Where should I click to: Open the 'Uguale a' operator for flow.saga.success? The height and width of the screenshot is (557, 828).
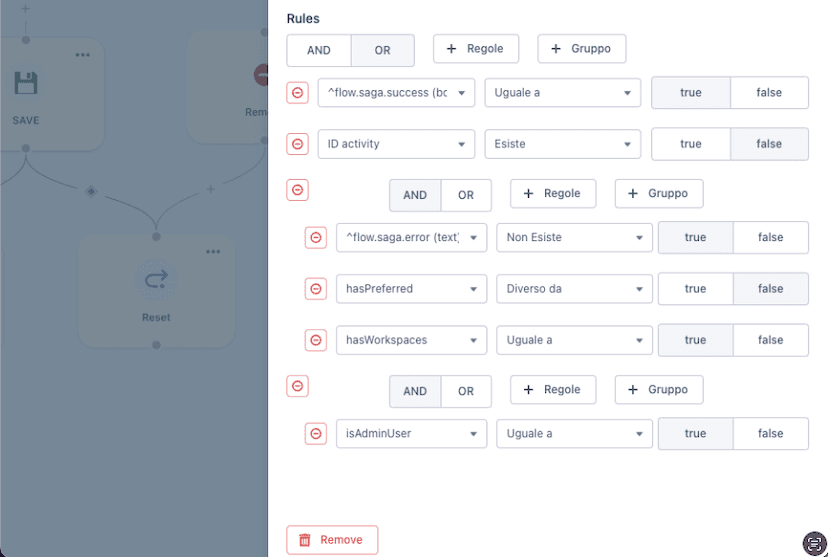(563, 93)
